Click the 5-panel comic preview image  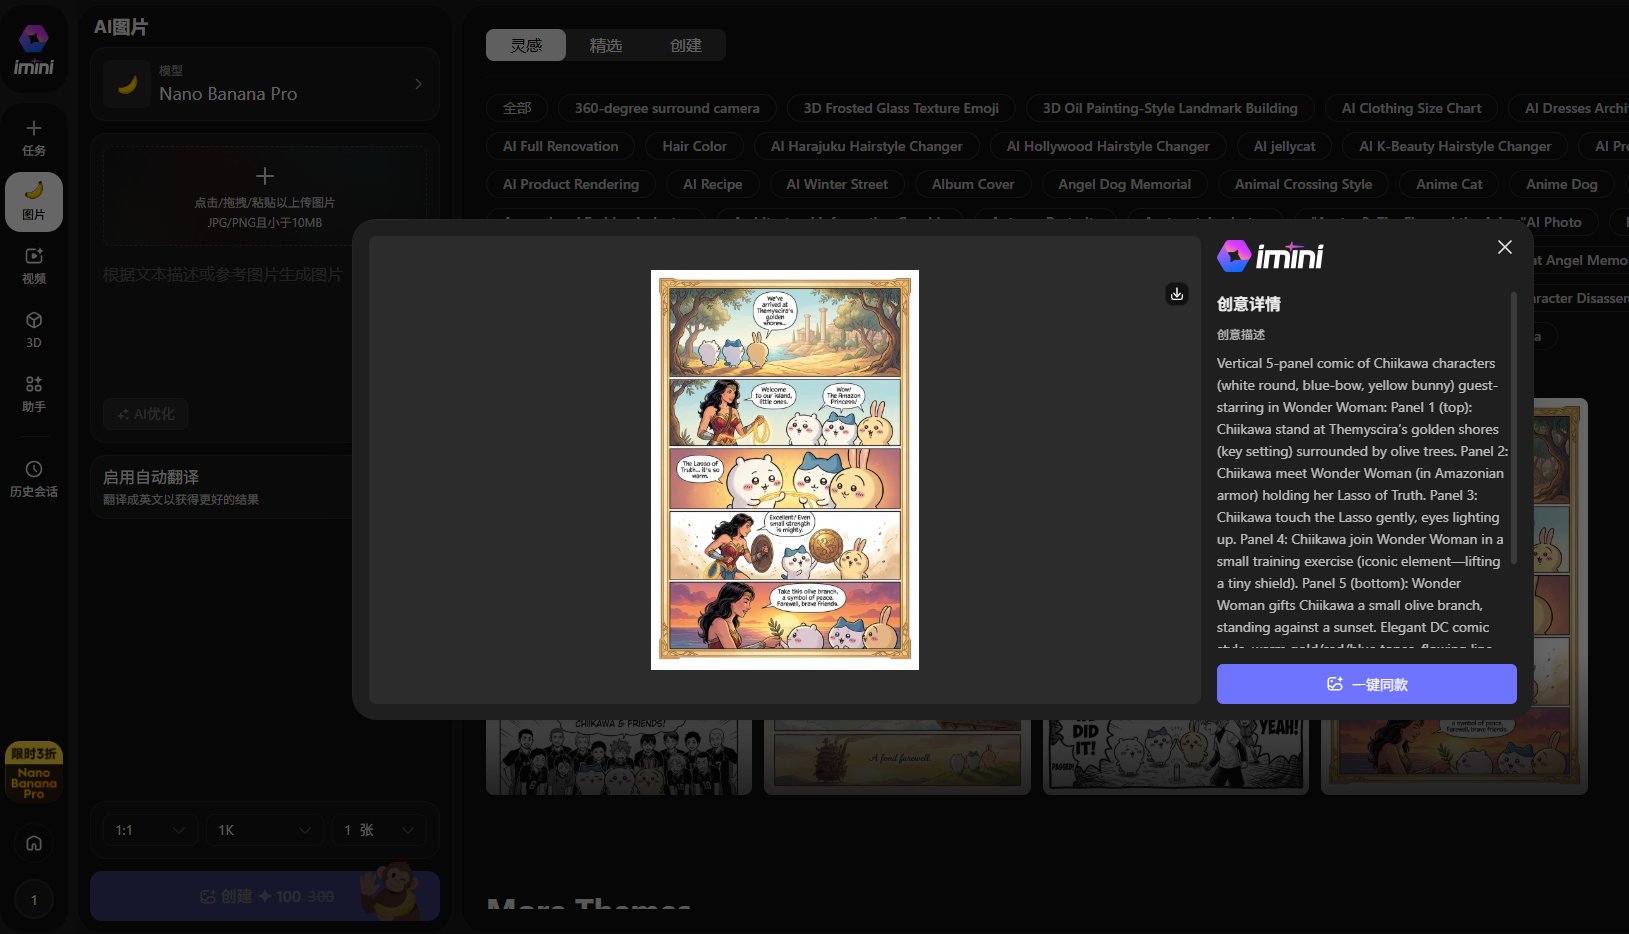[785, 470]
